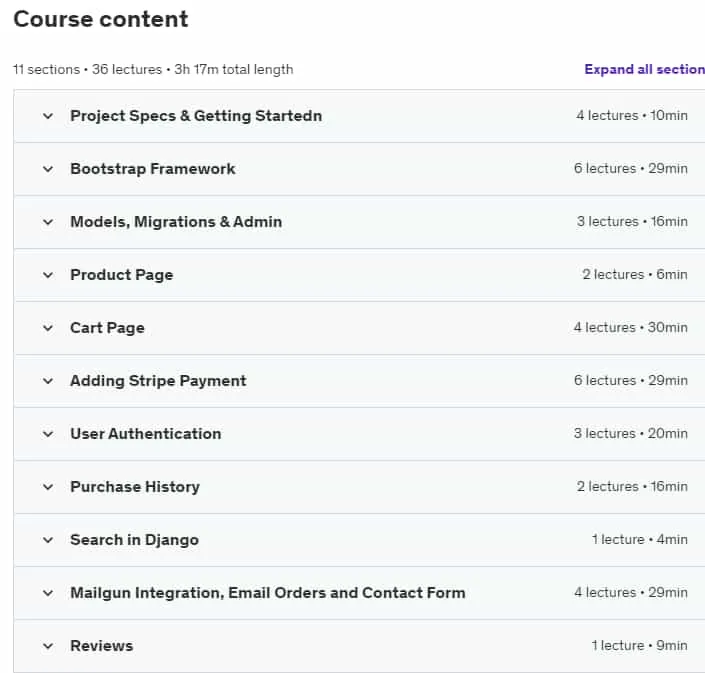Click the Purchase History chevron icon

[x=48, y=487]
